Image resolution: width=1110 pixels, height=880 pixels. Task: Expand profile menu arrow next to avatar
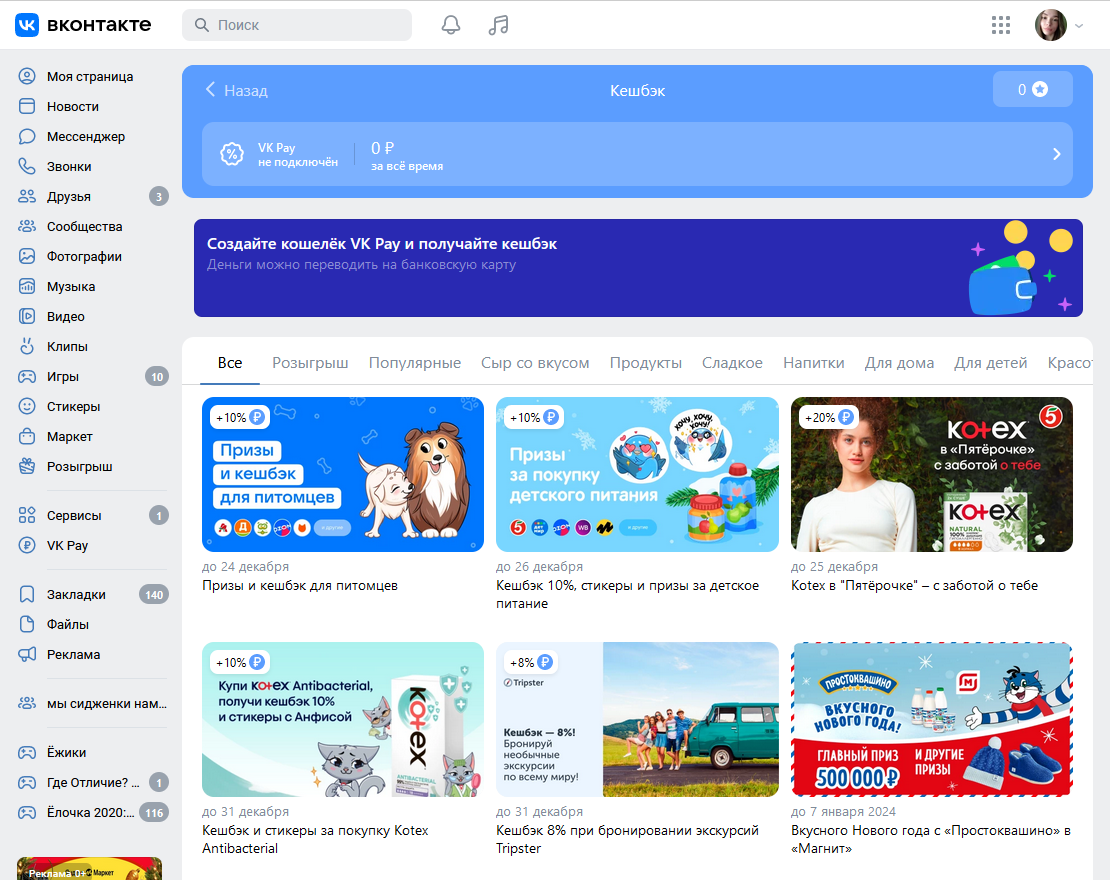coord(1079,25)
